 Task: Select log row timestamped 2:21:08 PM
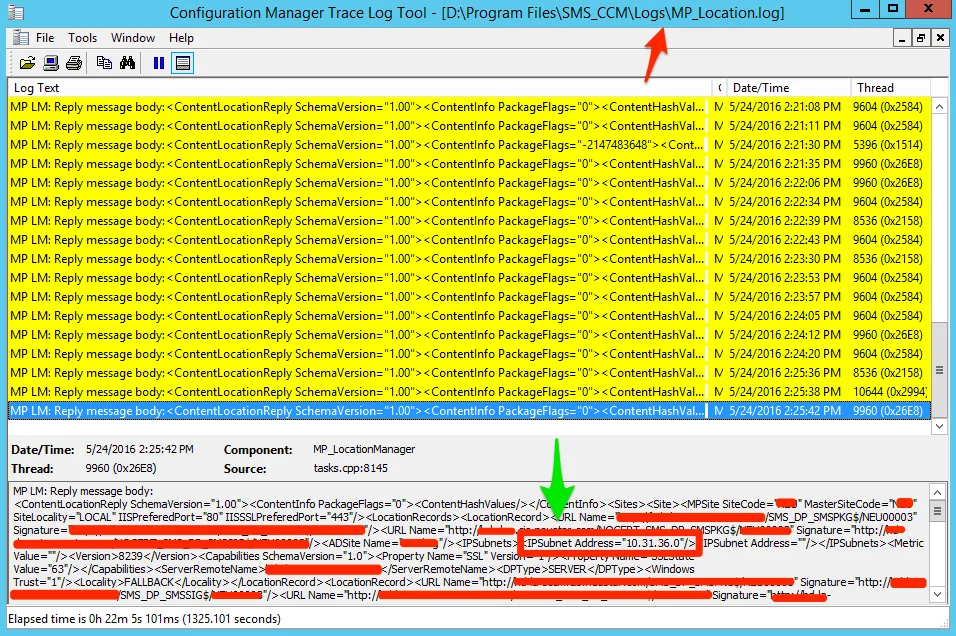(x=469, y=107)
